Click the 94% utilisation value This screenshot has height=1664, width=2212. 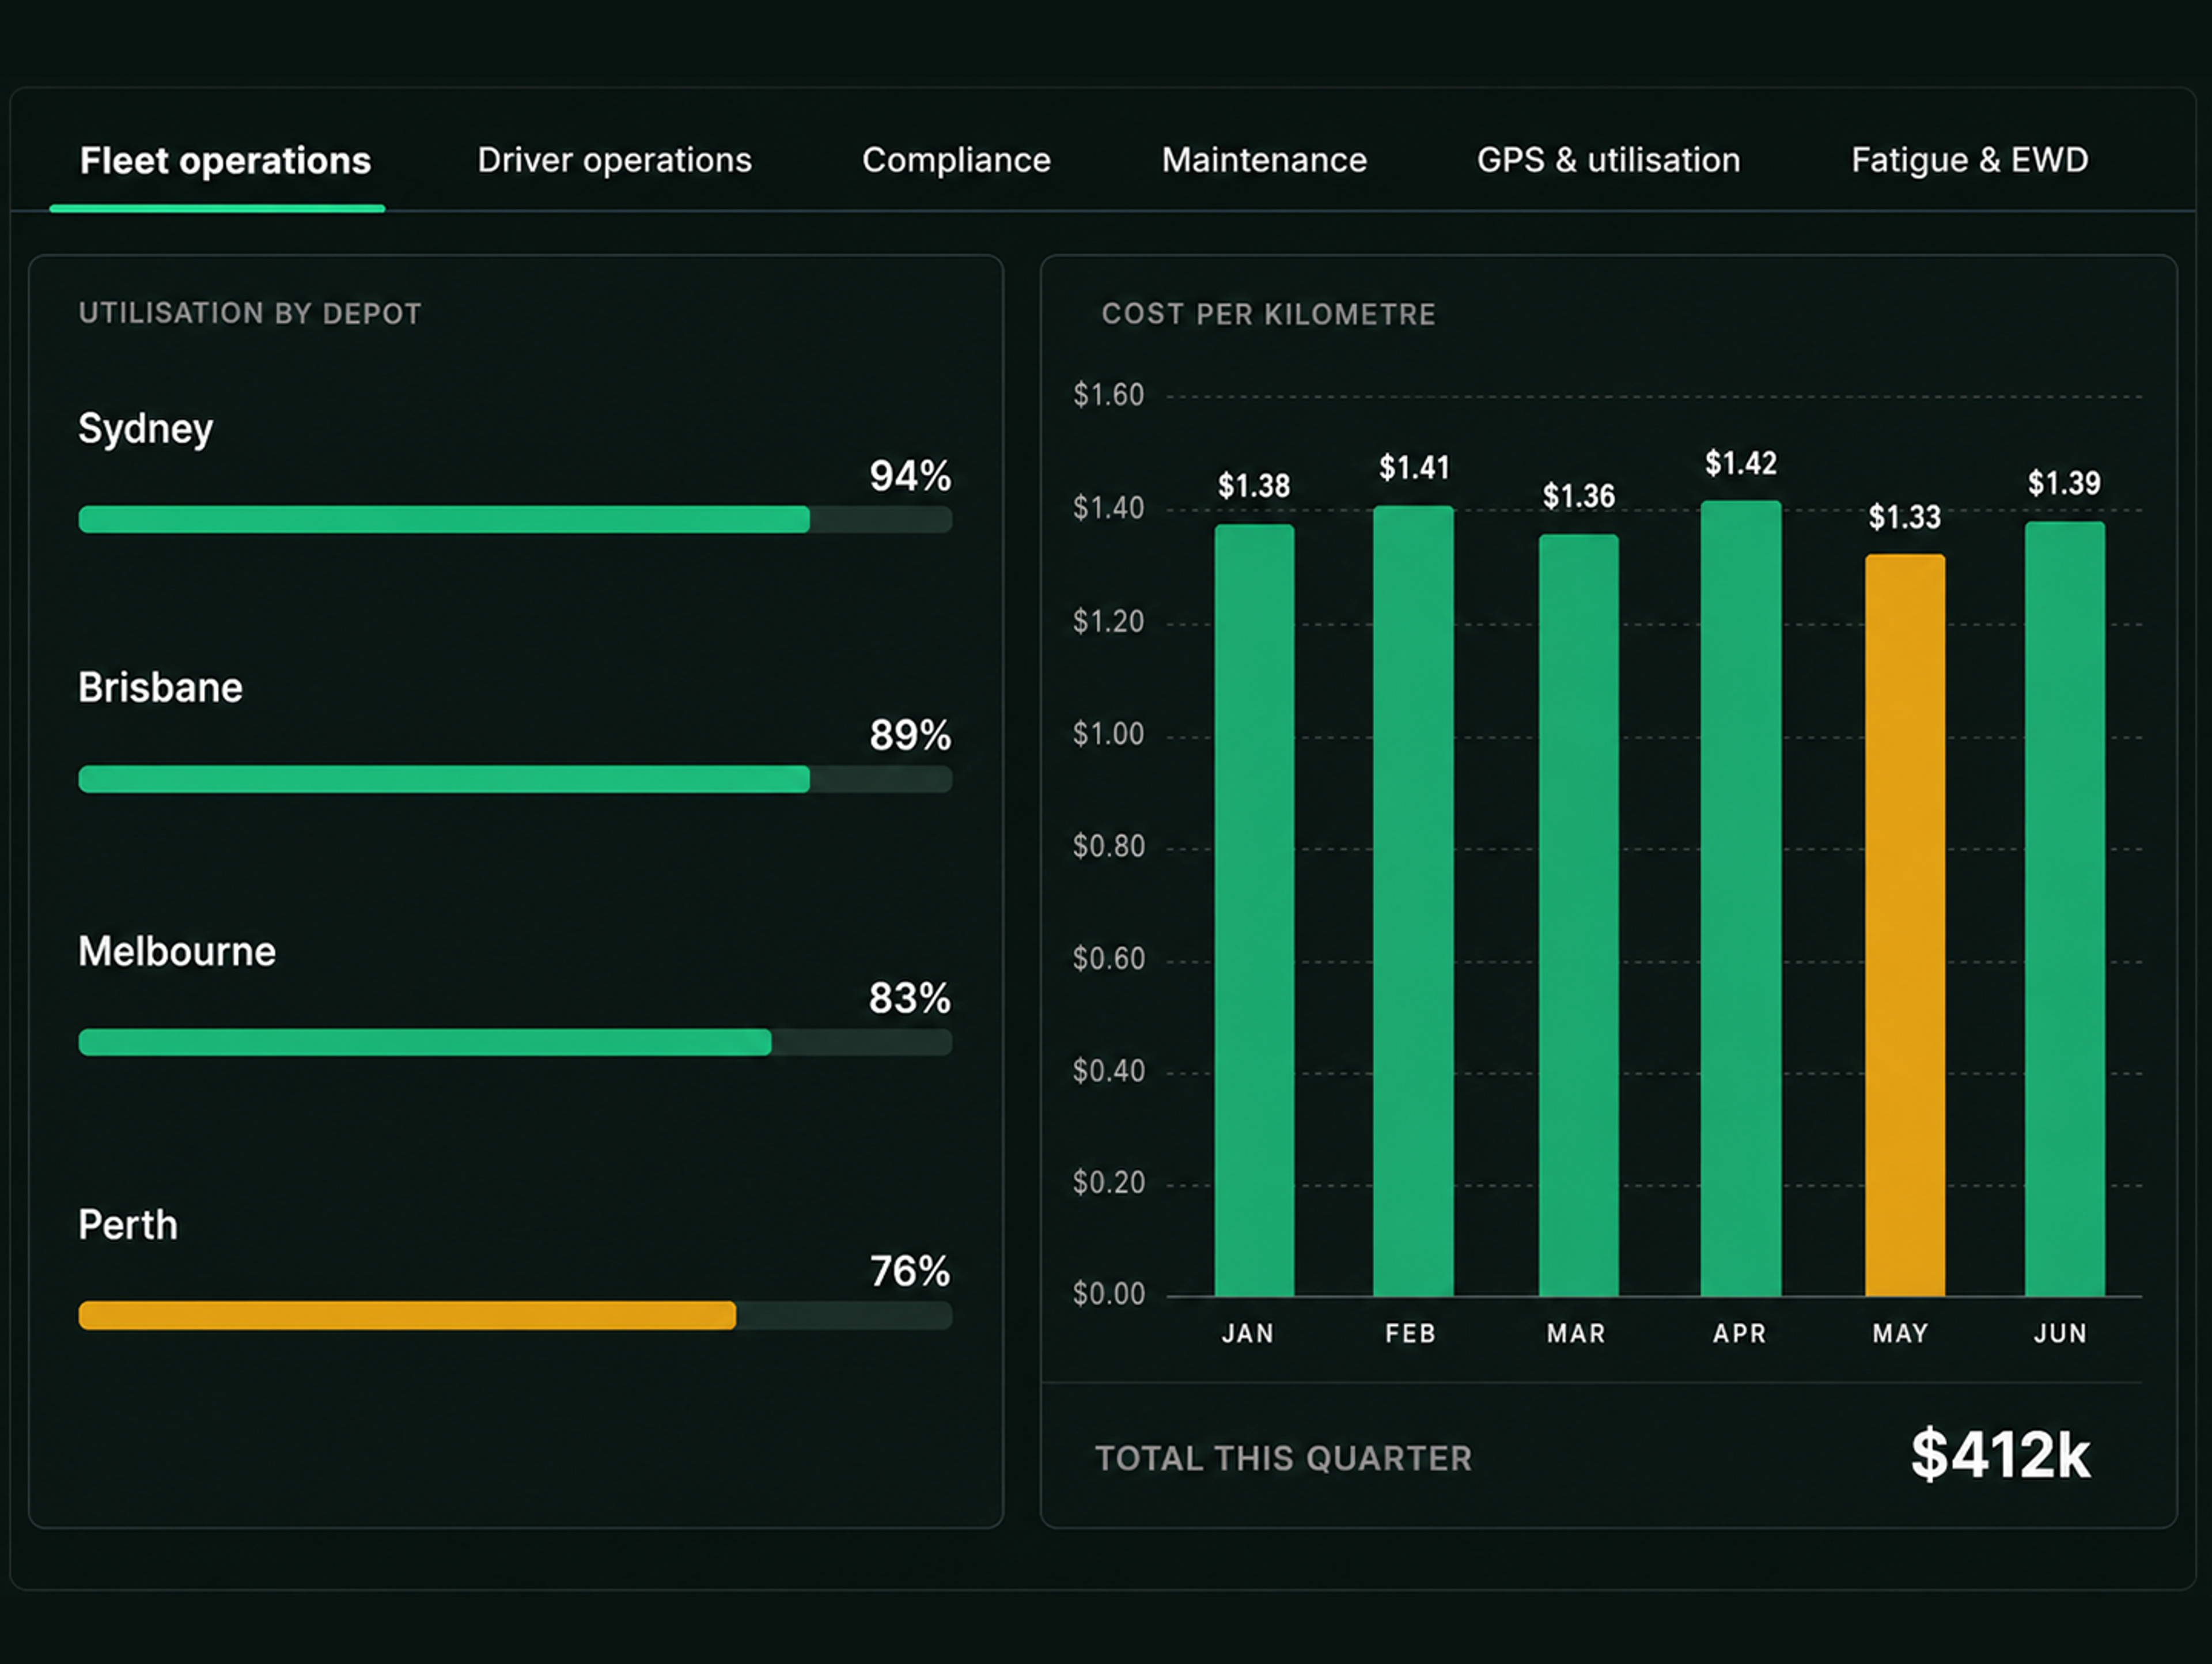tap(909, 476)
